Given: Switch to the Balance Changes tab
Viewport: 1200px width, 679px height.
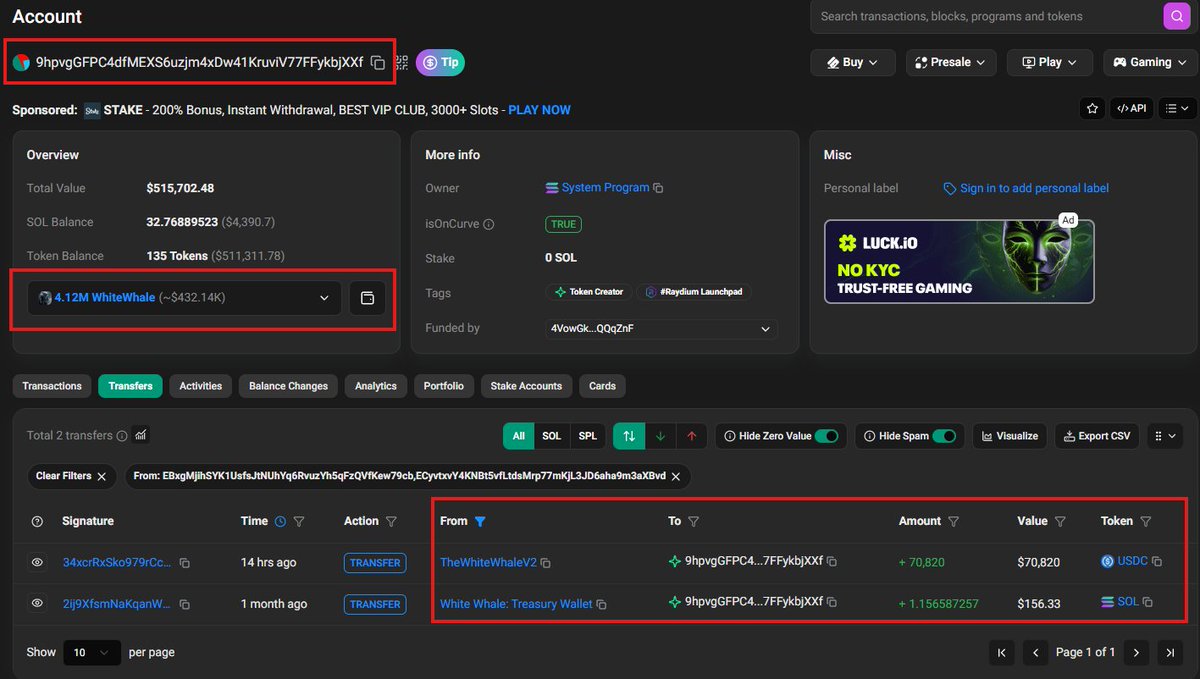Looking at the screenshot, I should pos(288,386).
